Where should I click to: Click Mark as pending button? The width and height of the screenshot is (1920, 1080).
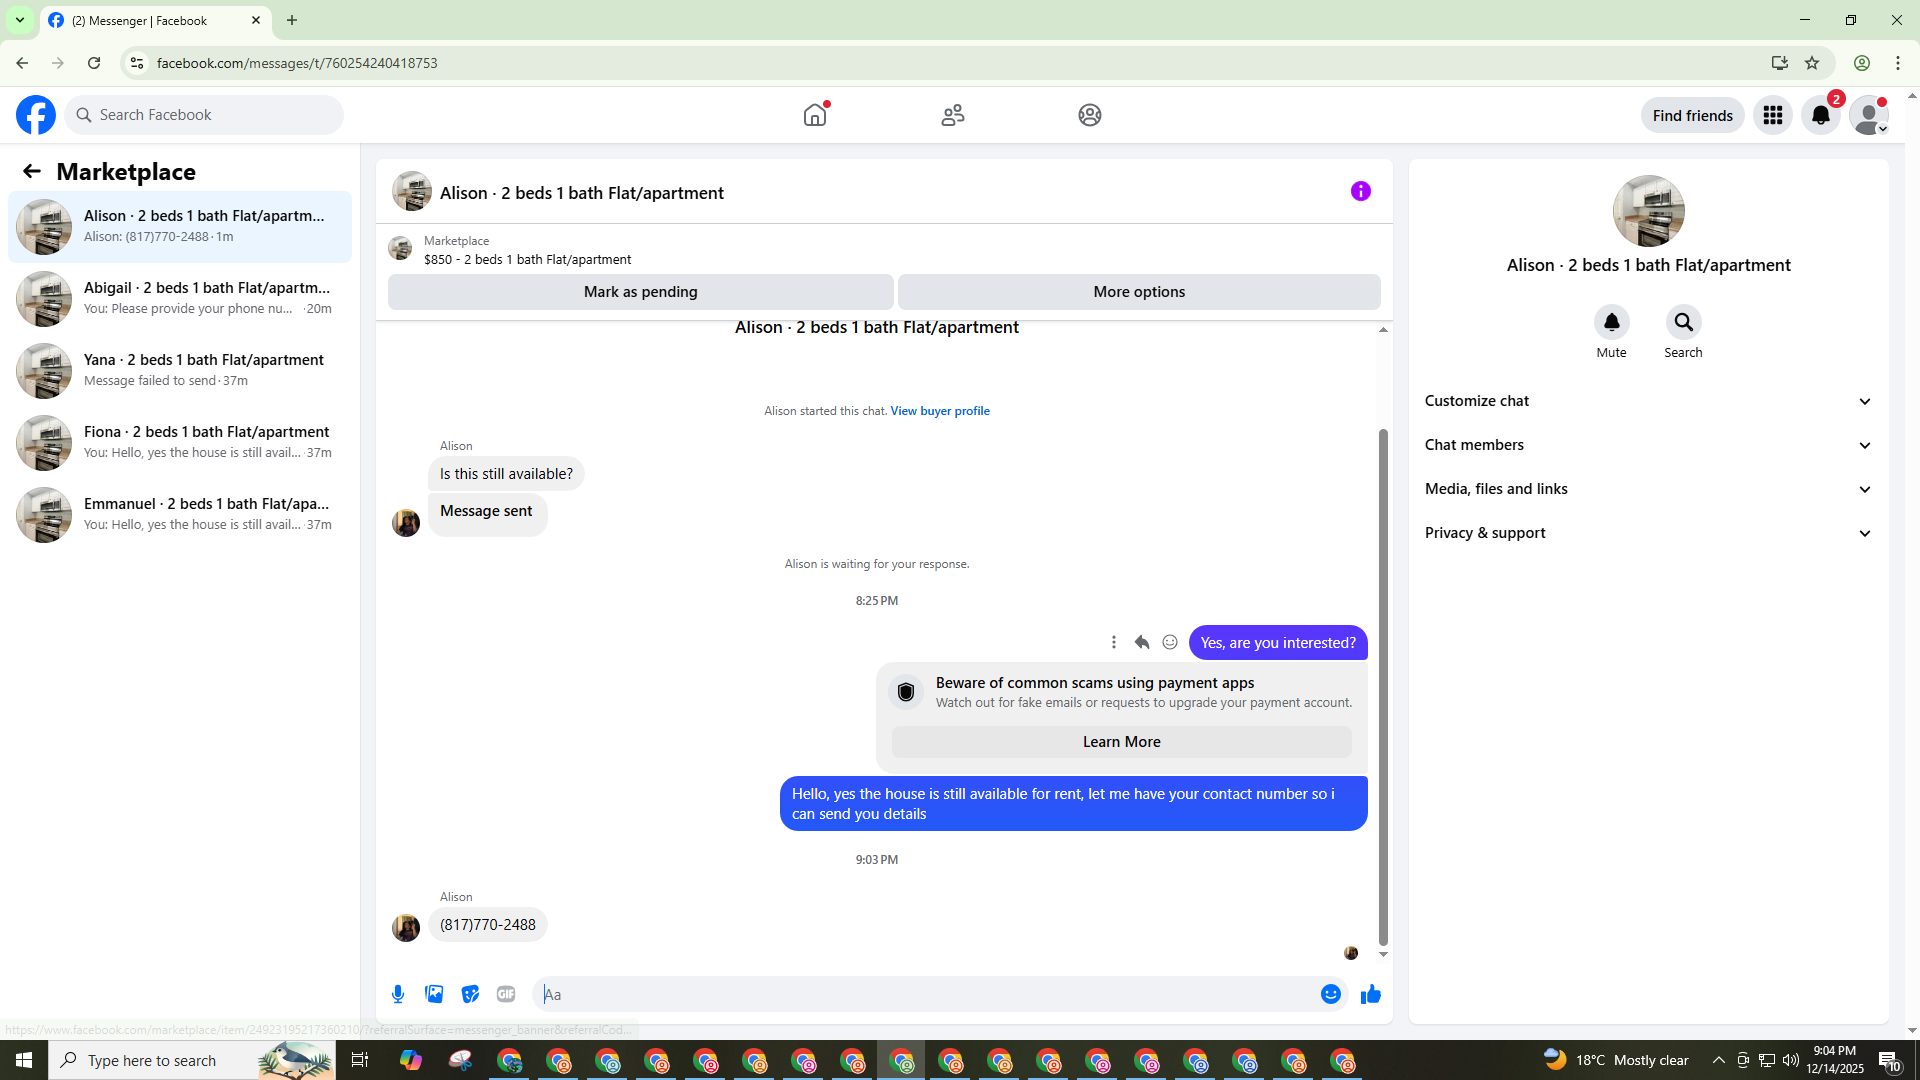[640, 292]
